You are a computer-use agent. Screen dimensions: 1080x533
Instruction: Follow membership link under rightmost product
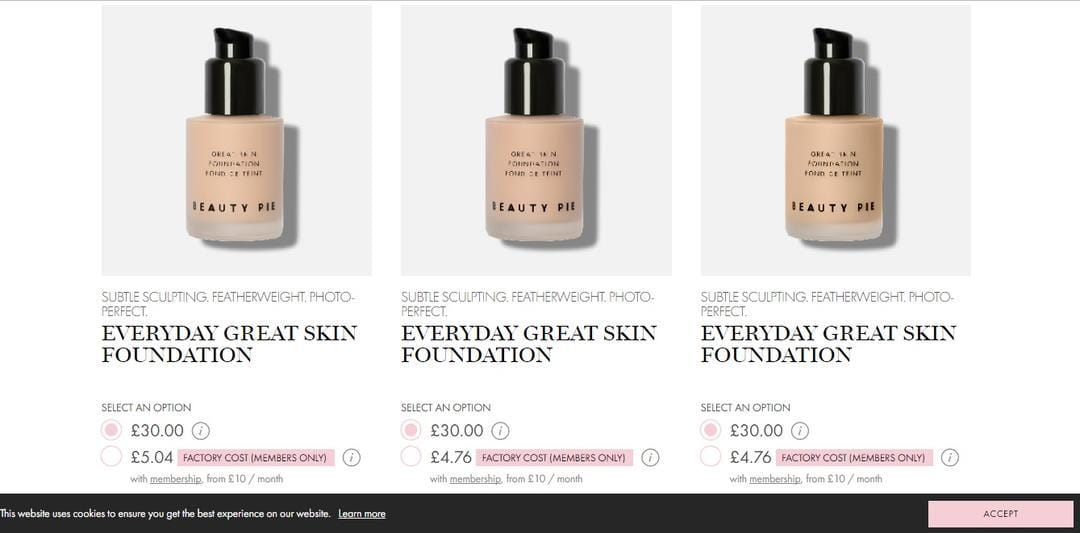point(775,479)
